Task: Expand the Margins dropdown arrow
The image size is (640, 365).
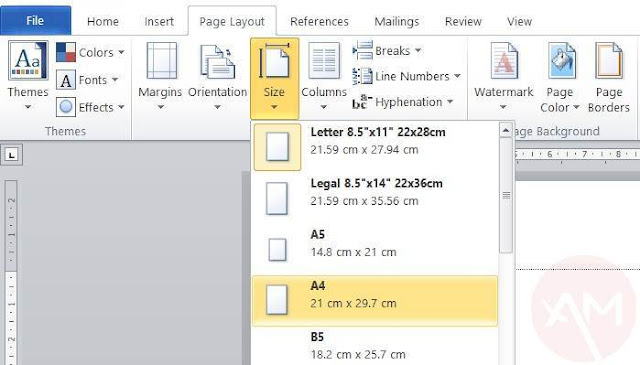Action: (160, 107)
